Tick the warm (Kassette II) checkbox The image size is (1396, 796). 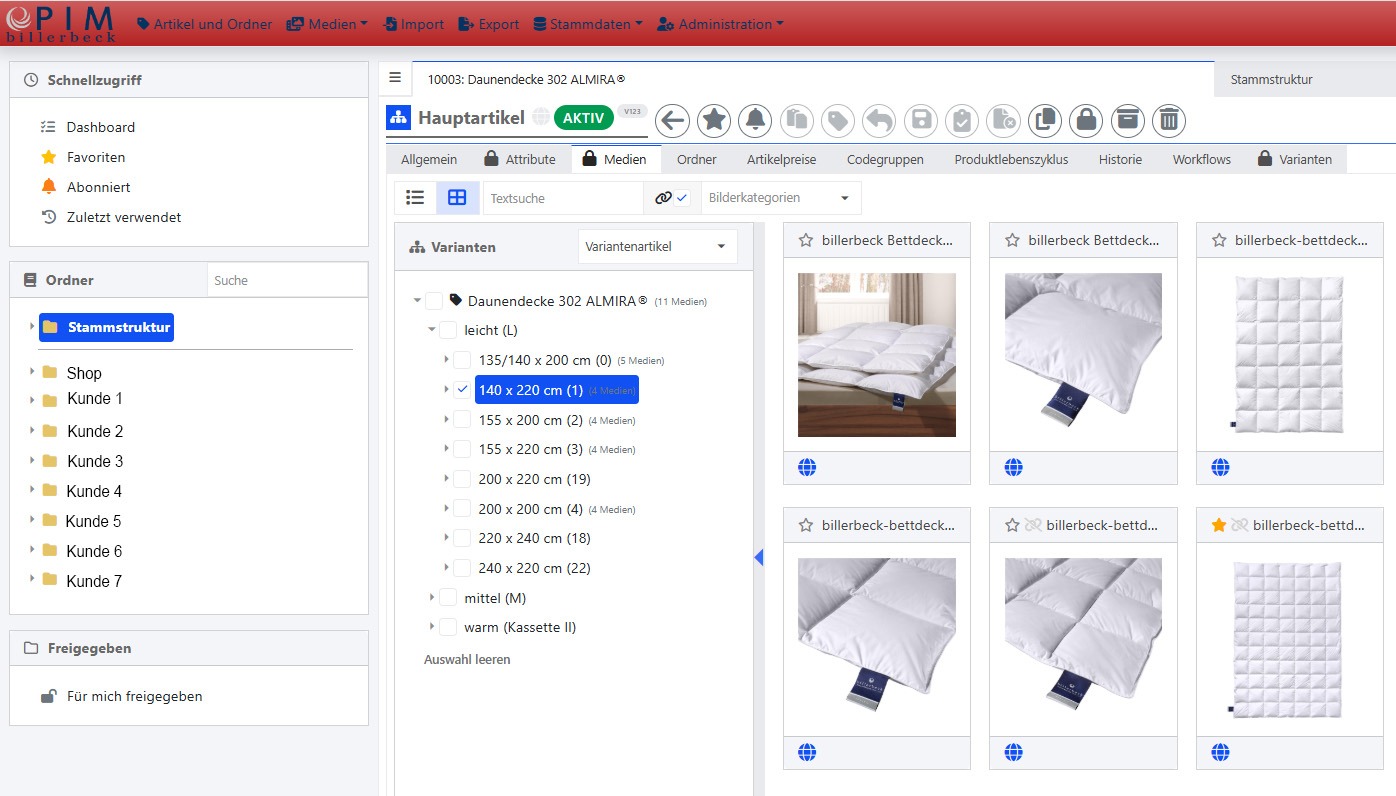448,628
